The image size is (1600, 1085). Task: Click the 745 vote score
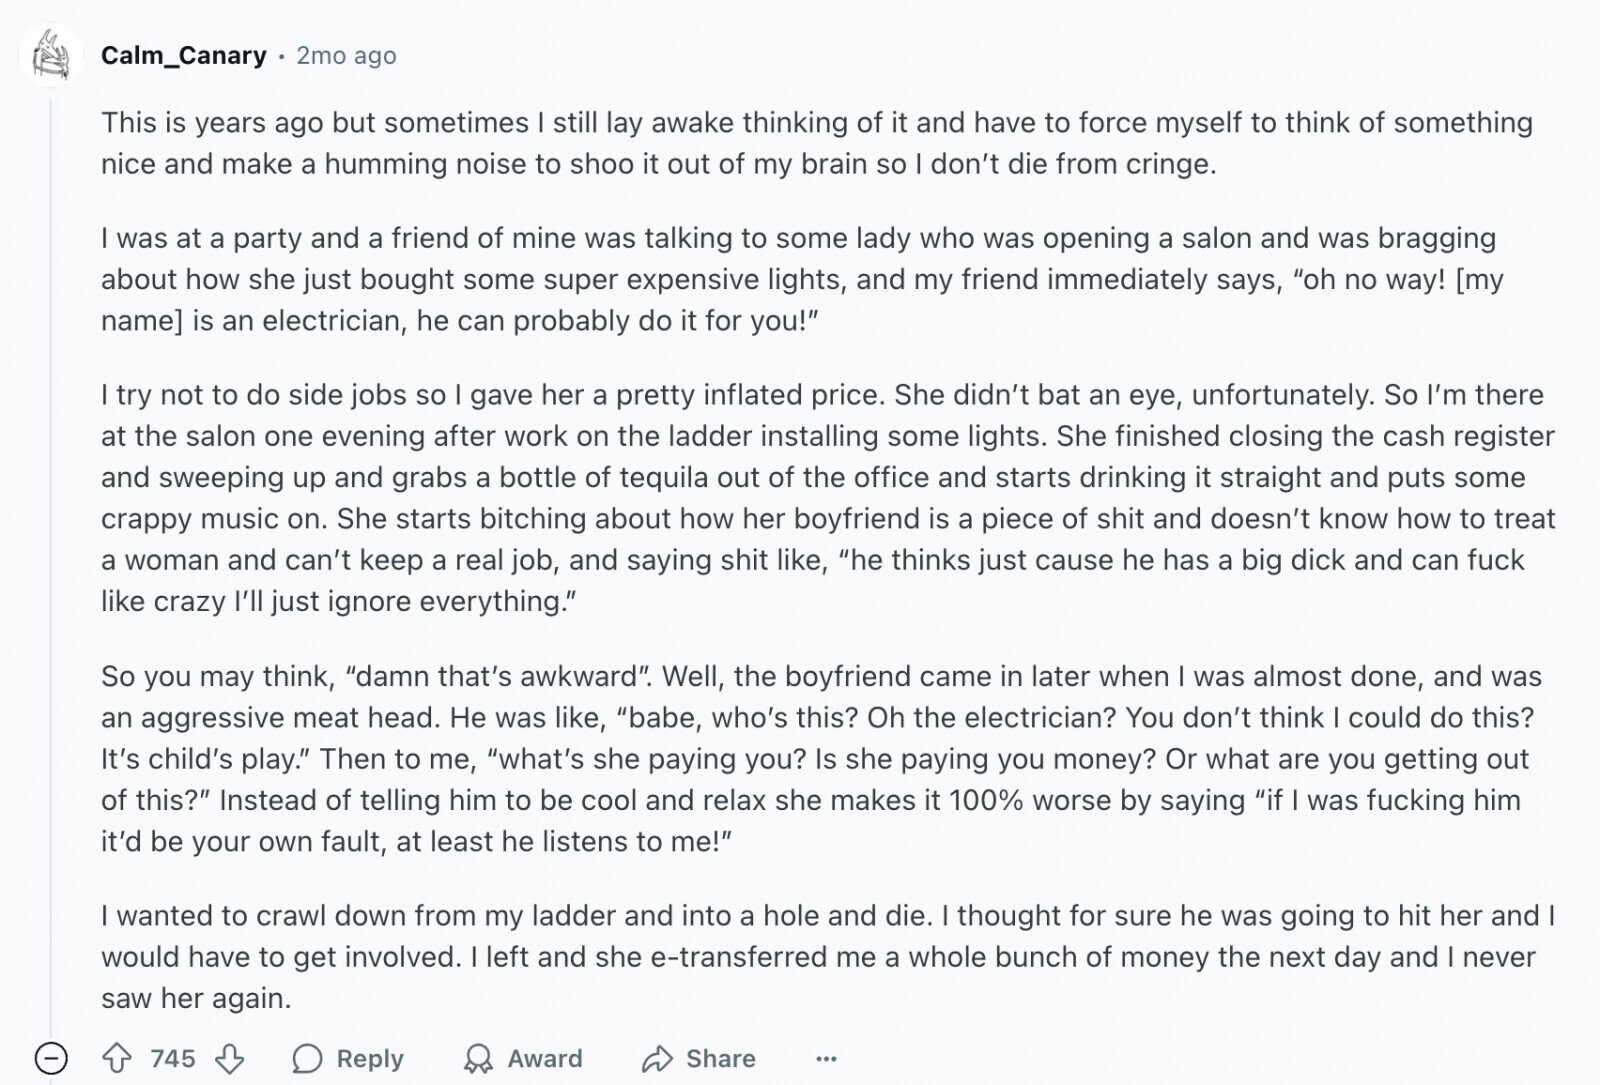[173, 1058]
